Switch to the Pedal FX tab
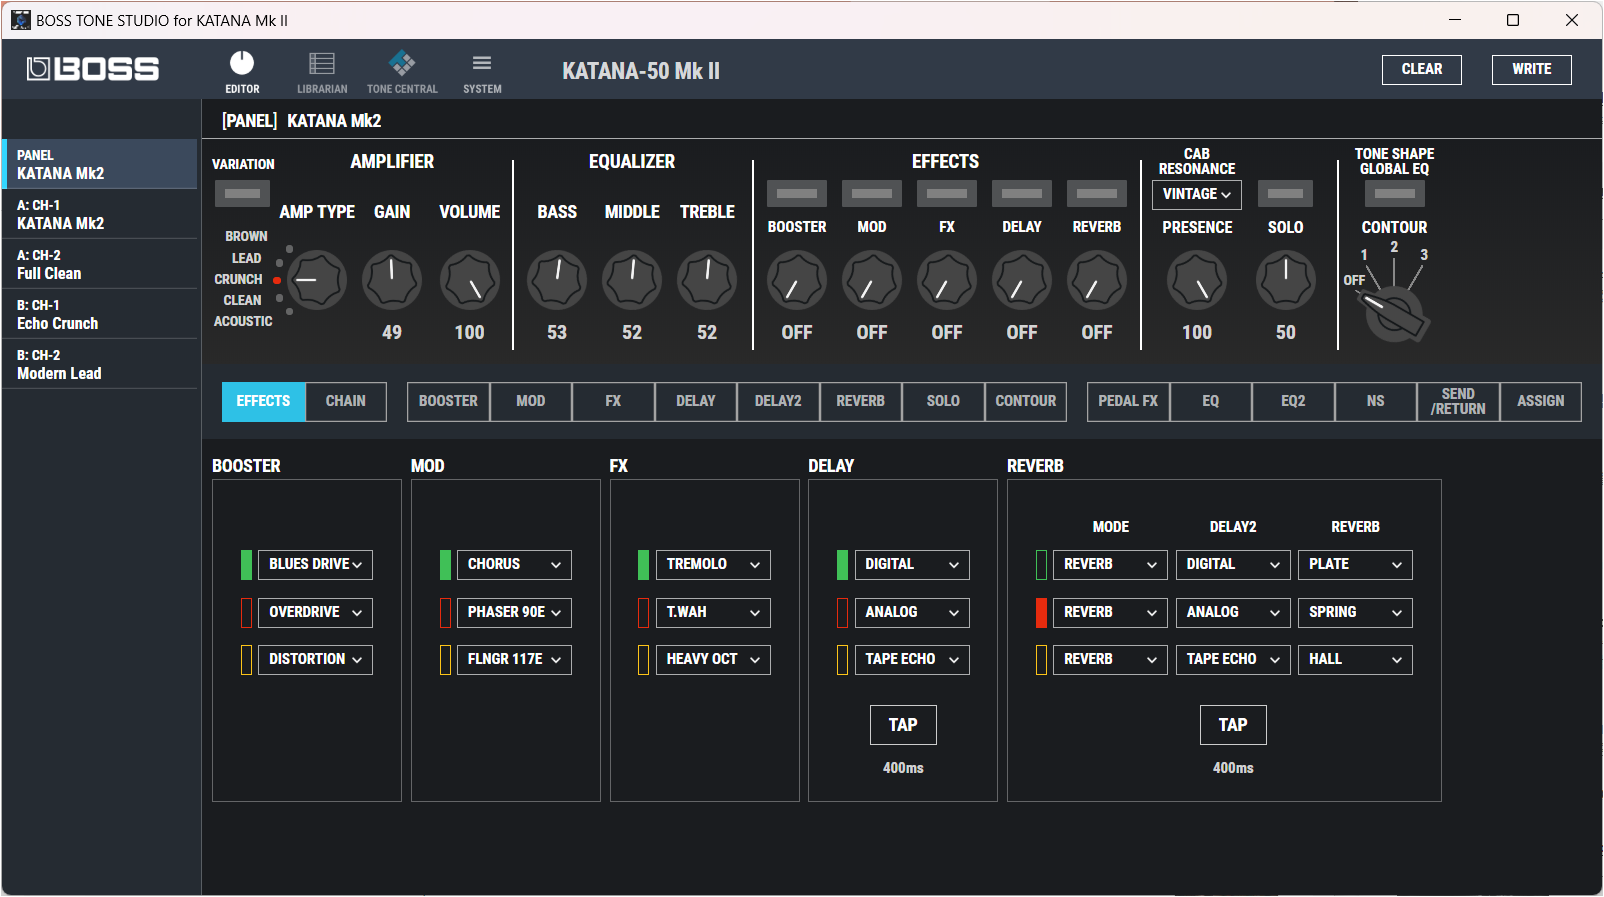Screen dimensions: 1604x897 [x=1128, y=402]
